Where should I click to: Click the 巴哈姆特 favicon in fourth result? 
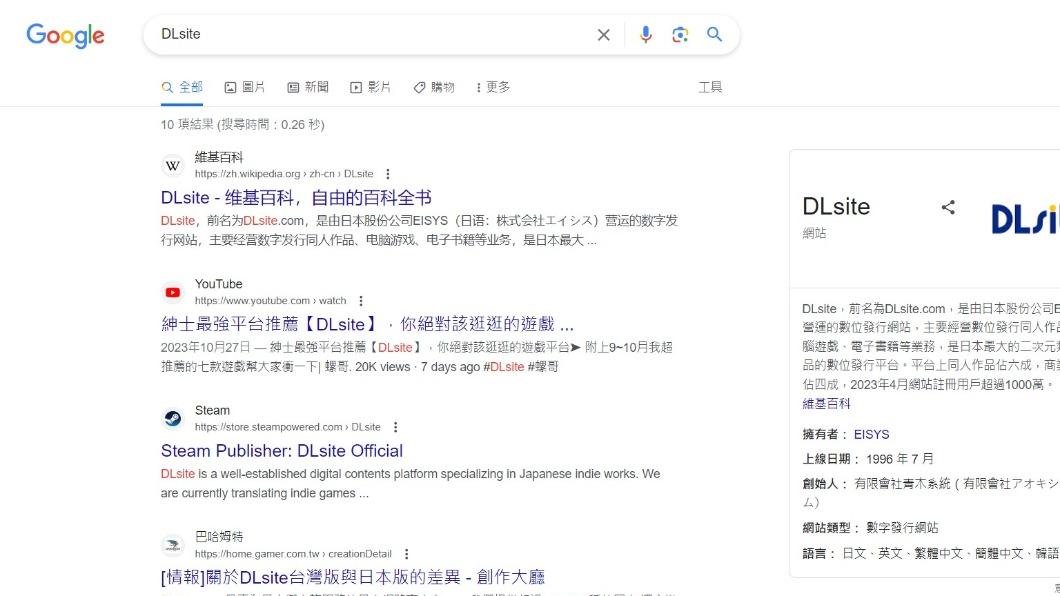[173, 545]
